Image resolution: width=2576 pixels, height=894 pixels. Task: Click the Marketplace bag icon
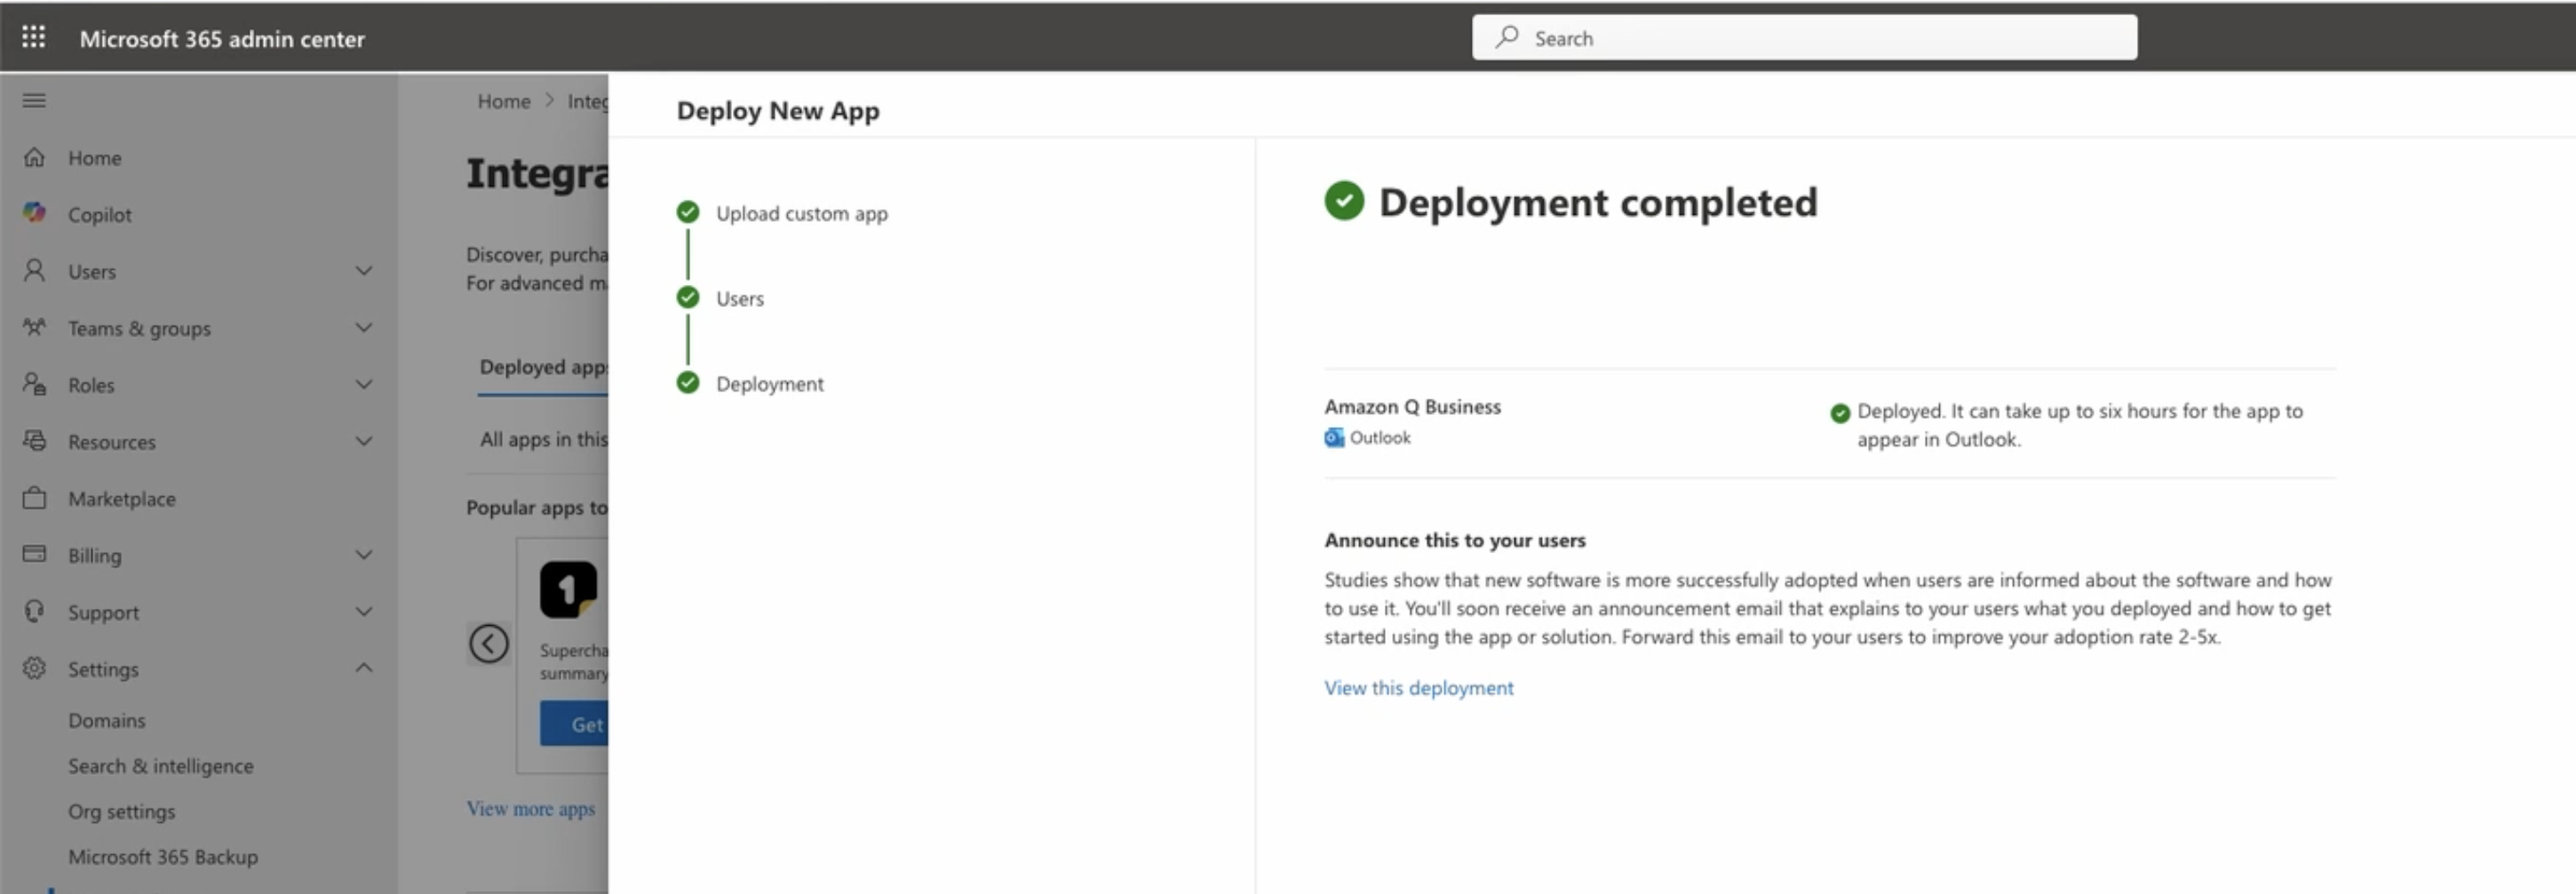pyautogui.click(x=34, y=498)
